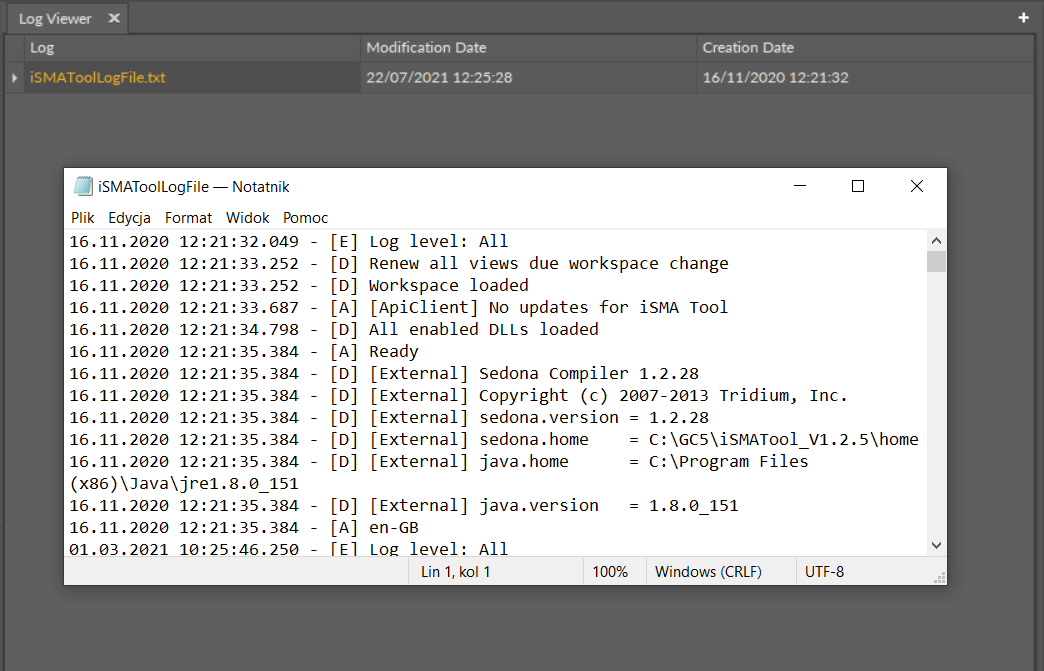Open the Widok menu

247,217
